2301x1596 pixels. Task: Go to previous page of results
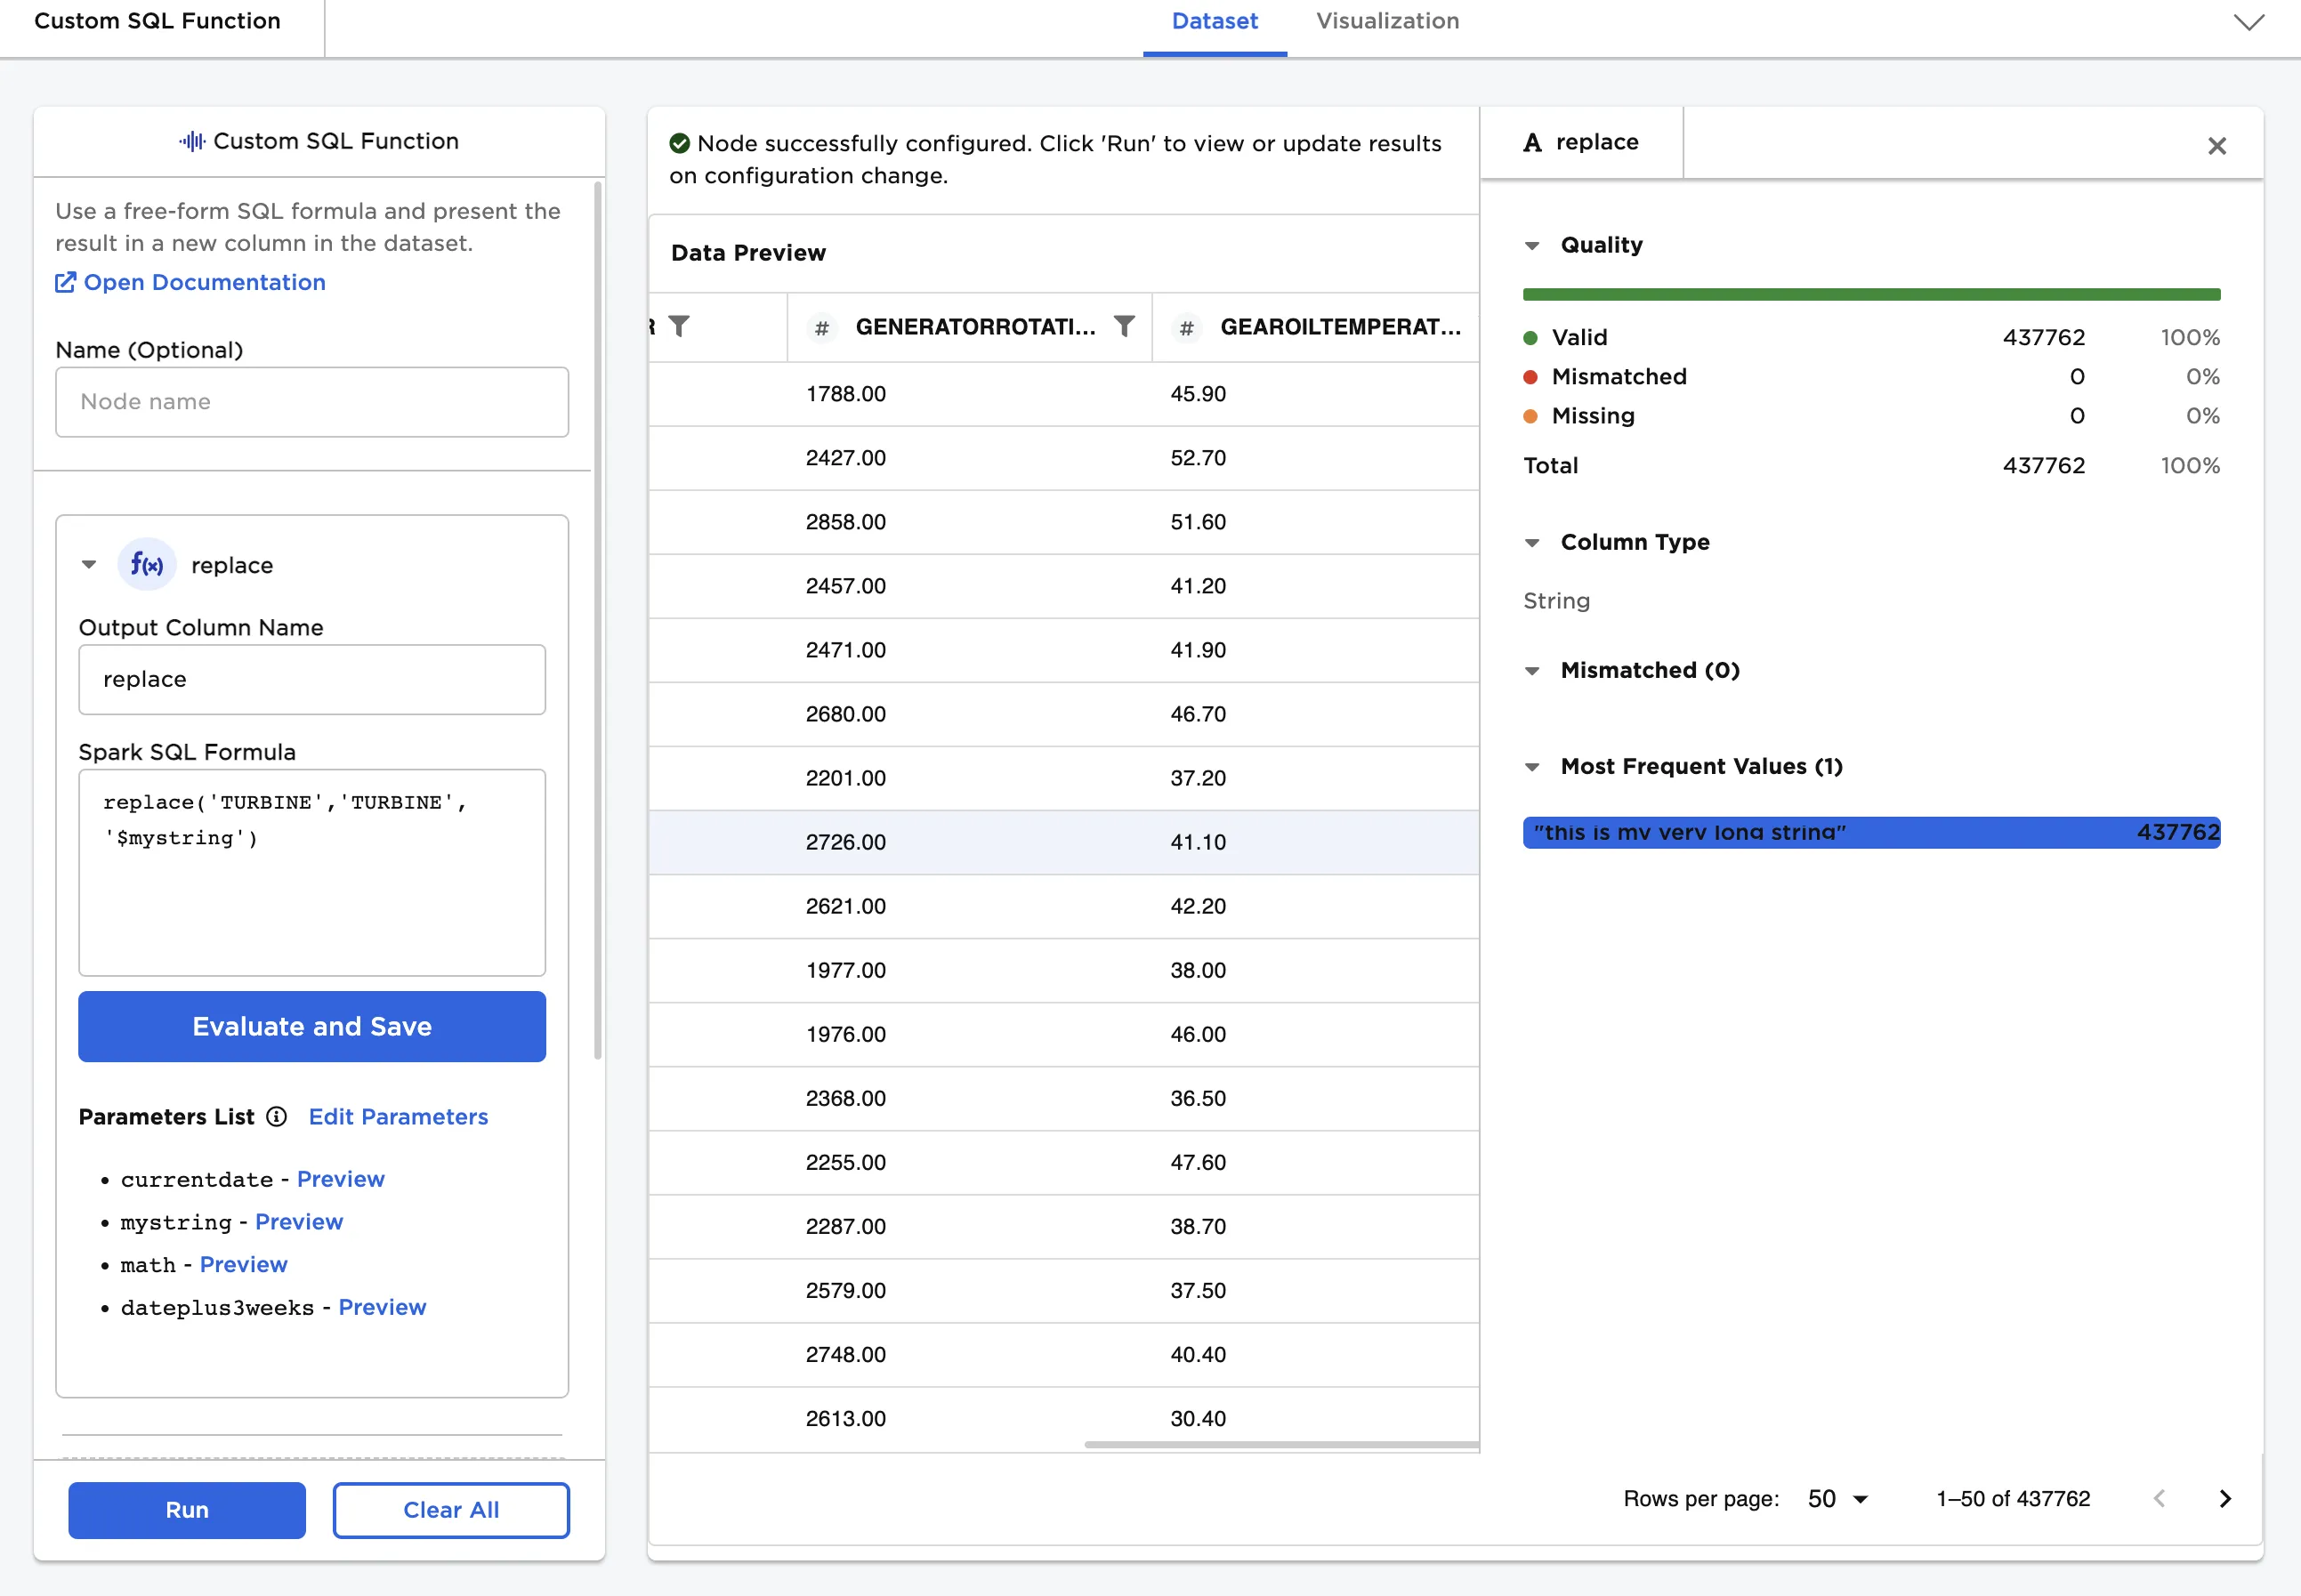(x=2159, y=1498)
